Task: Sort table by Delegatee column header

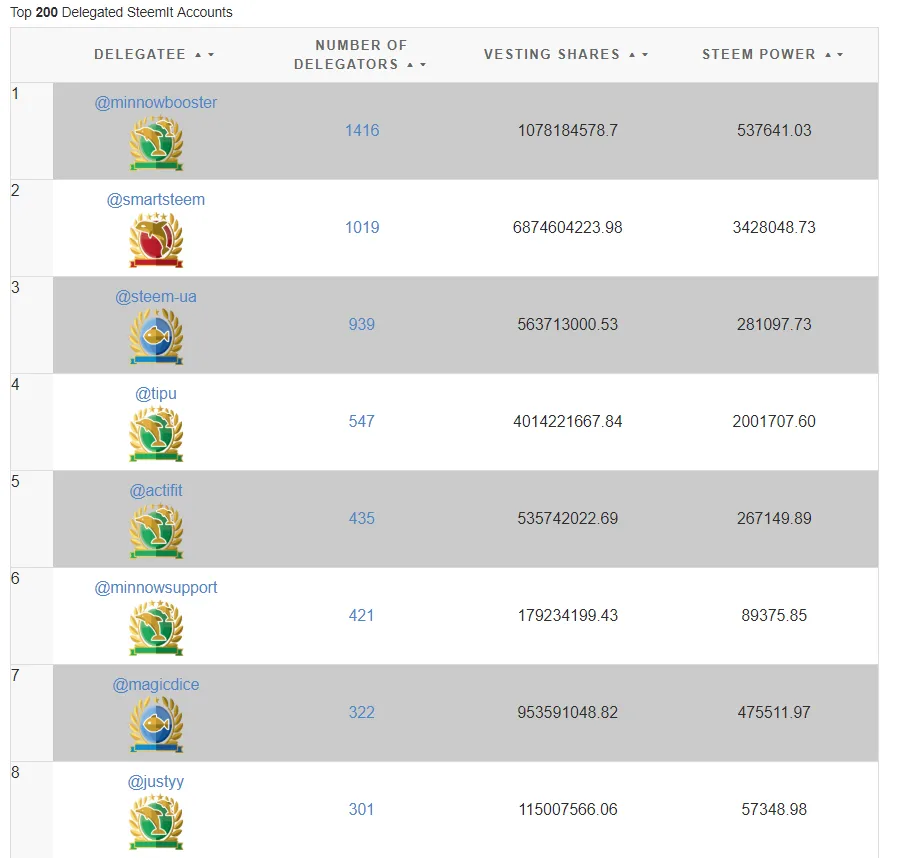Action: coord(140,55)
